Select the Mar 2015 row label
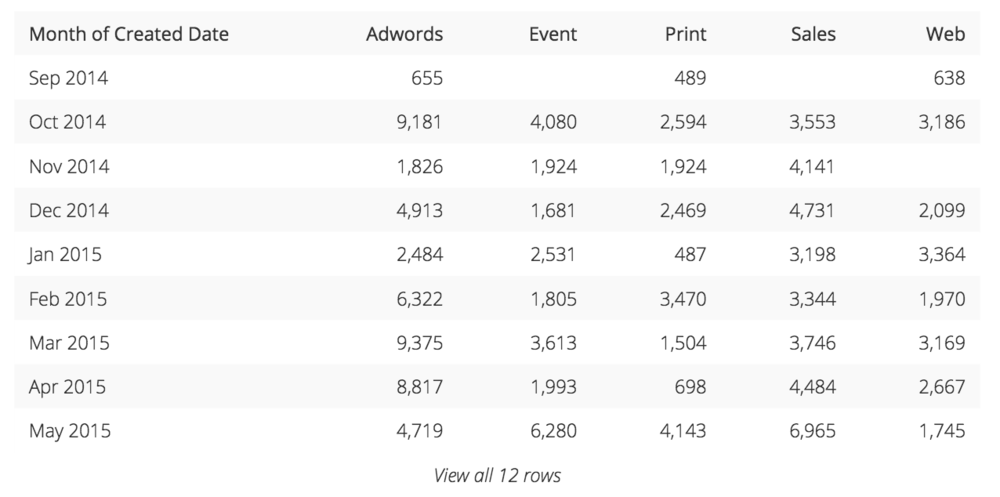Screen dimensions: 1000x497 click(x=69, y=343)
